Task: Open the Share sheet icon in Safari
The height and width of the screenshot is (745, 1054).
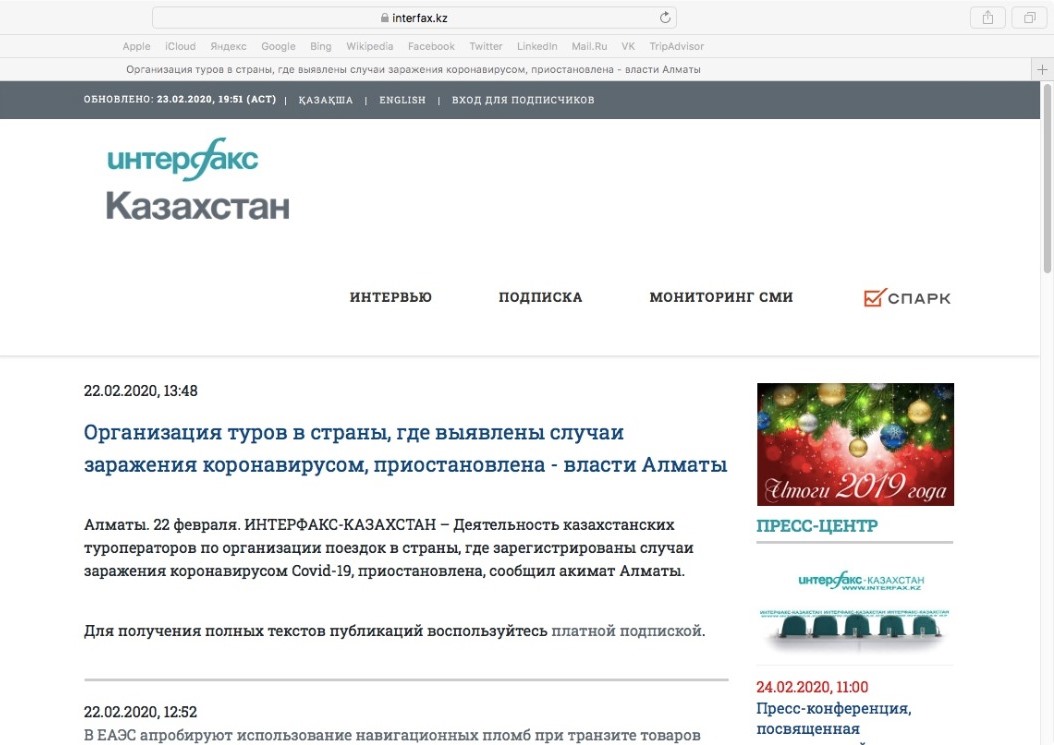Action: (x=987, y=18)
